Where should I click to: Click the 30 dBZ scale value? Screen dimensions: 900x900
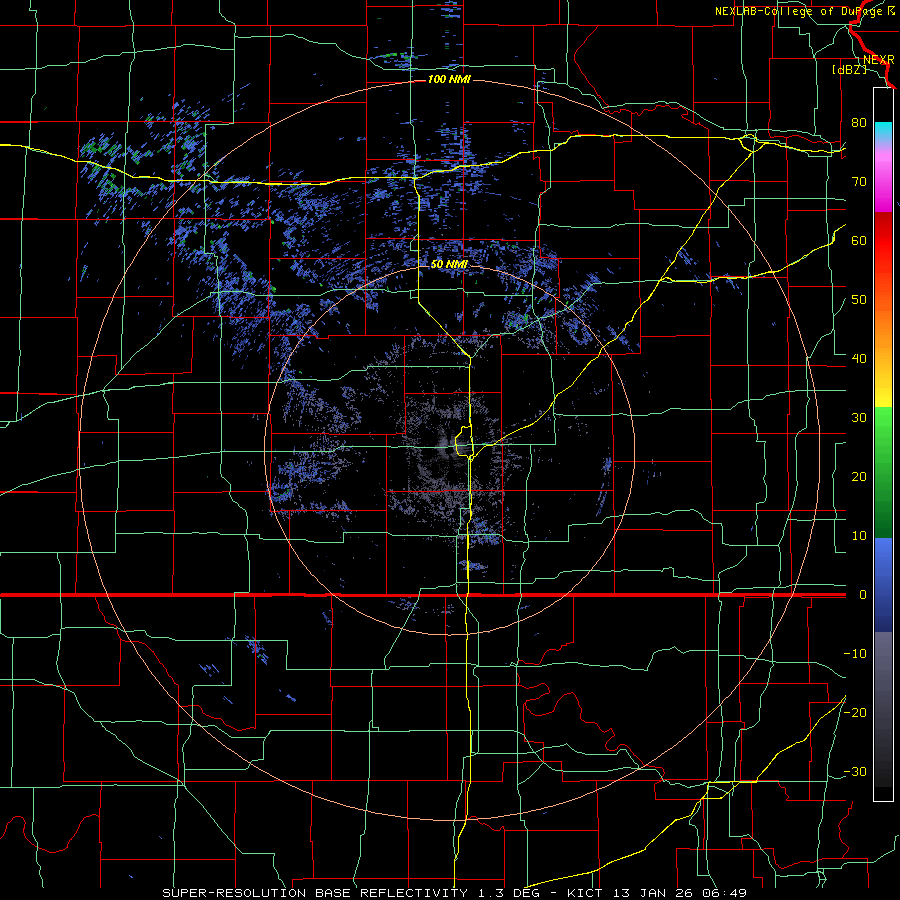click(x=859, y=417)
